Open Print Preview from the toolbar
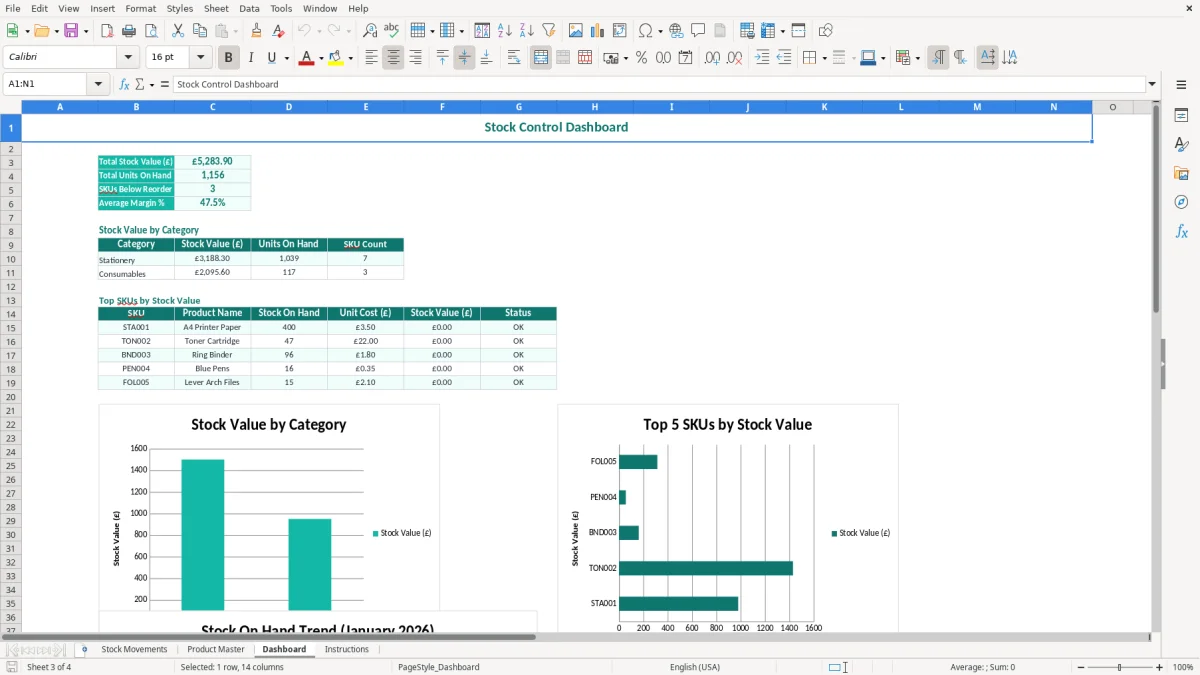The image size is (1200, 675). (x=152, y=31)
